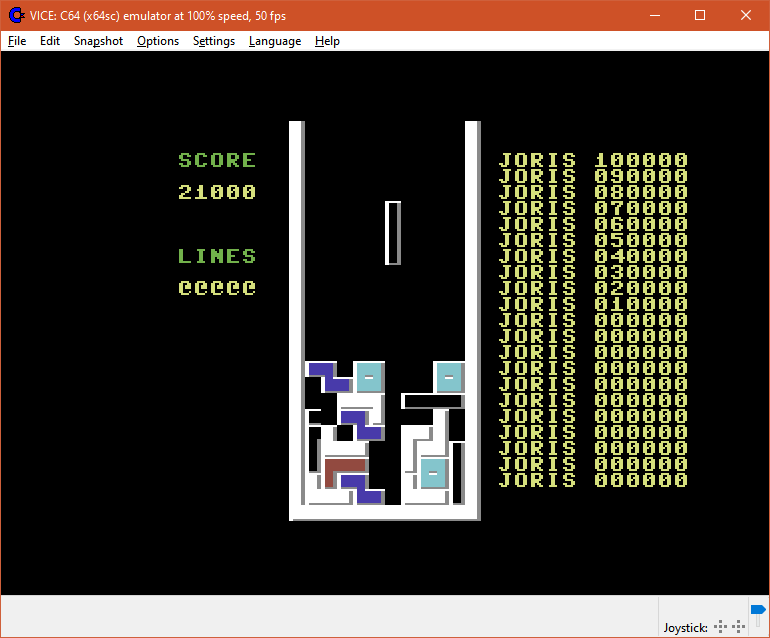Click the green SCORE label
Screen dimensions: 770x638
(x=217, y=160)
